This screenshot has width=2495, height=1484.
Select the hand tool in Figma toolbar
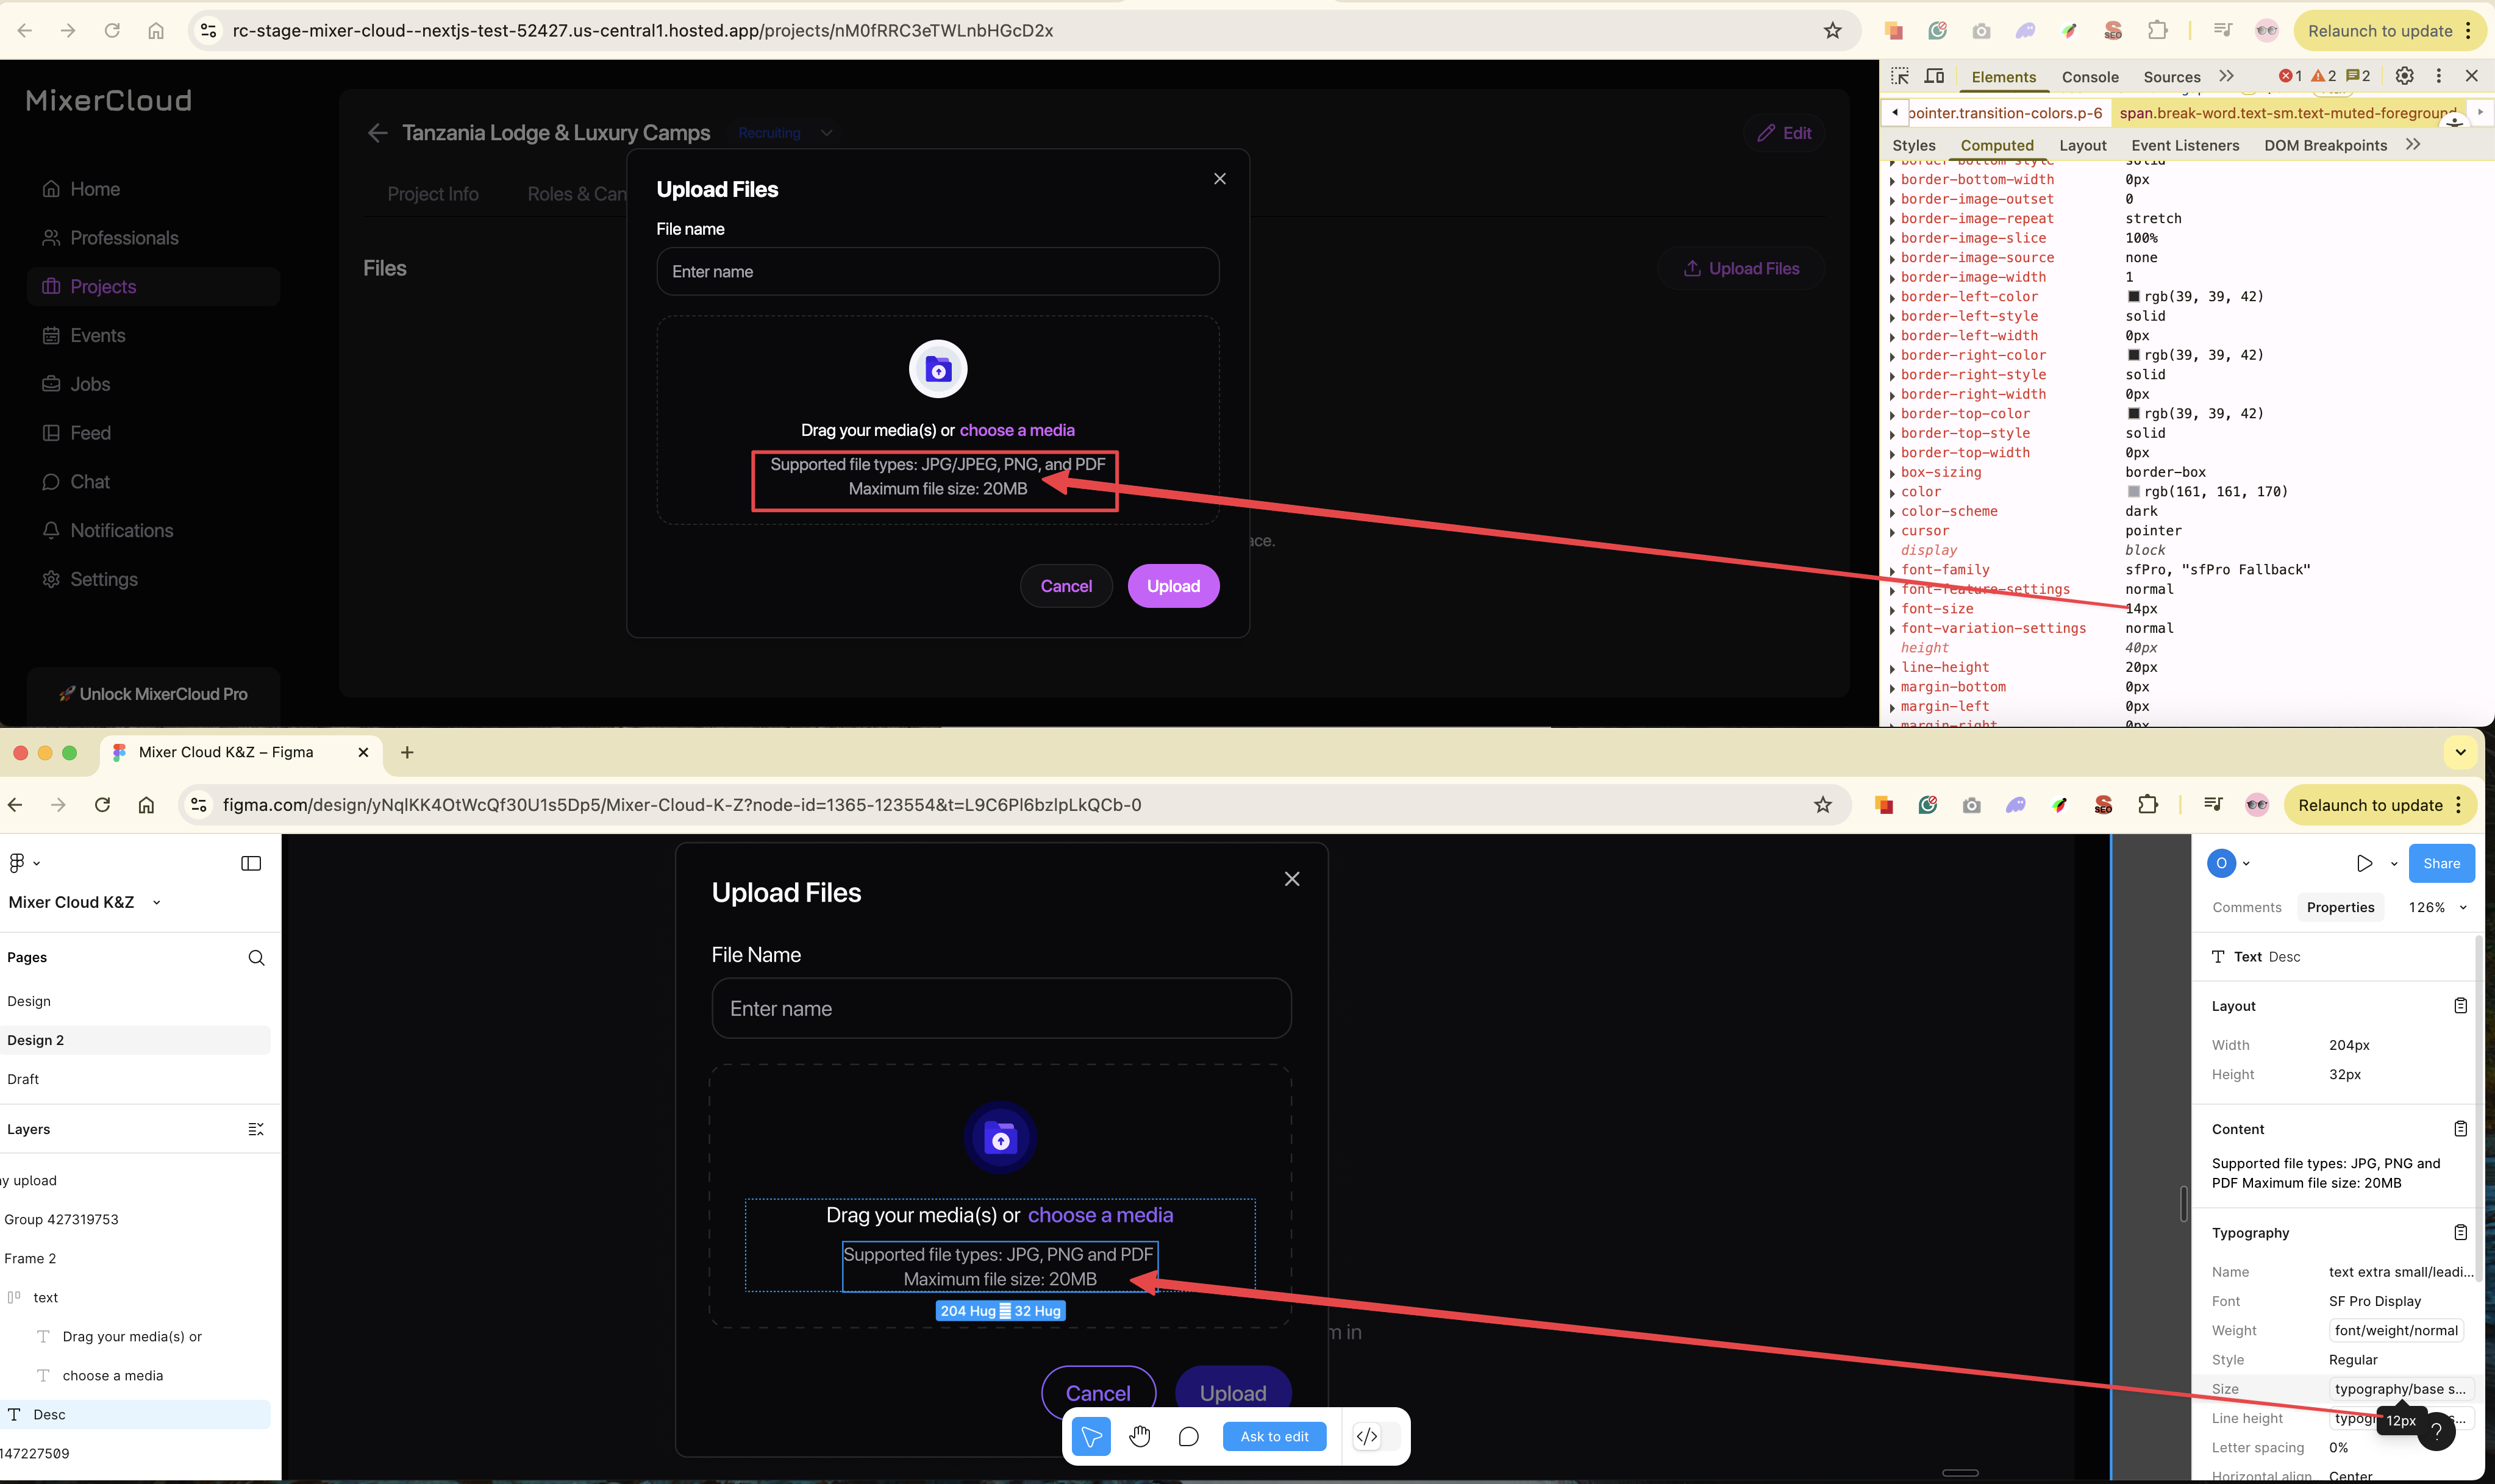(1140, 1437)
